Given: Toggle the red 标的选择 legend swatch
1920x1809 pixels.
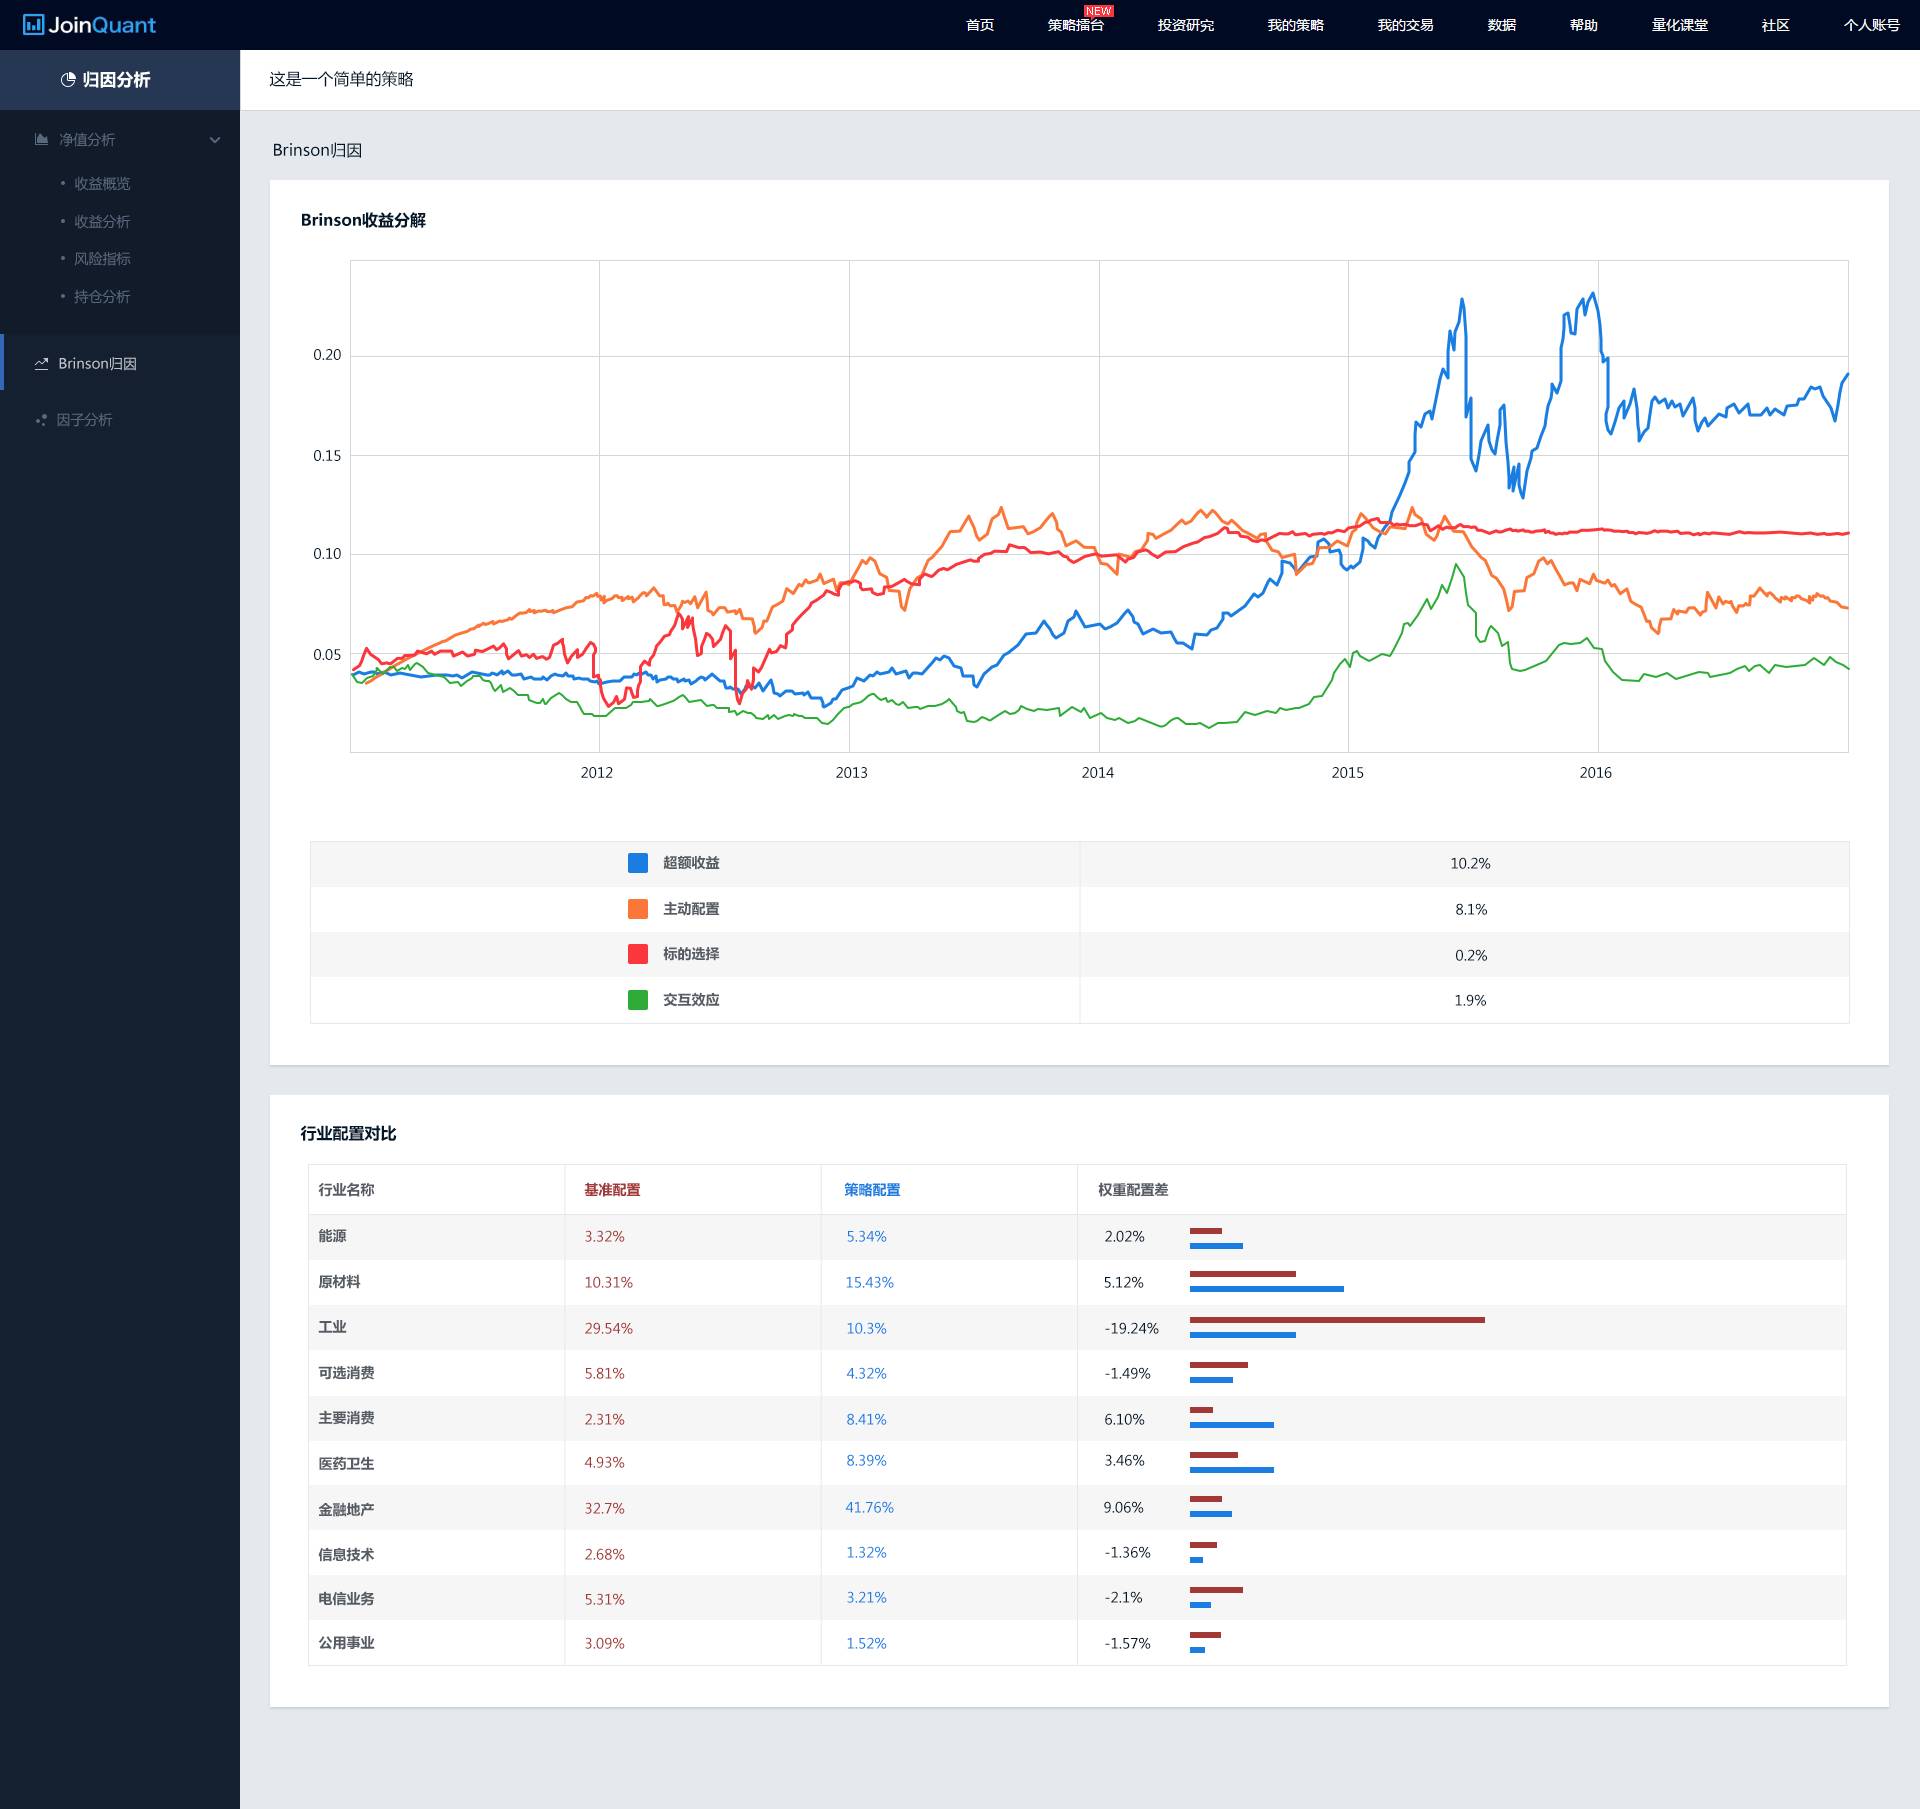Looking at the screenshot, I should [x=637, y=954].
